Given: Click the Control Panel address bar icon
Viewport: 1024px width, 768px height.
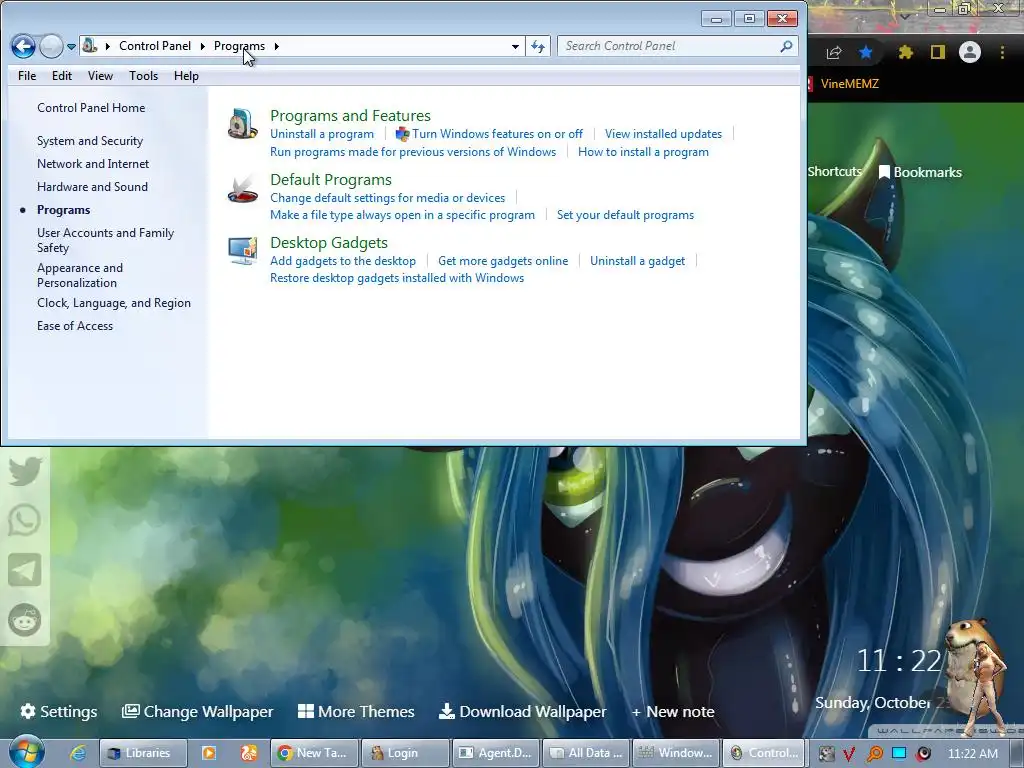Looking at the screenshot, I should (x=90, y=46).
